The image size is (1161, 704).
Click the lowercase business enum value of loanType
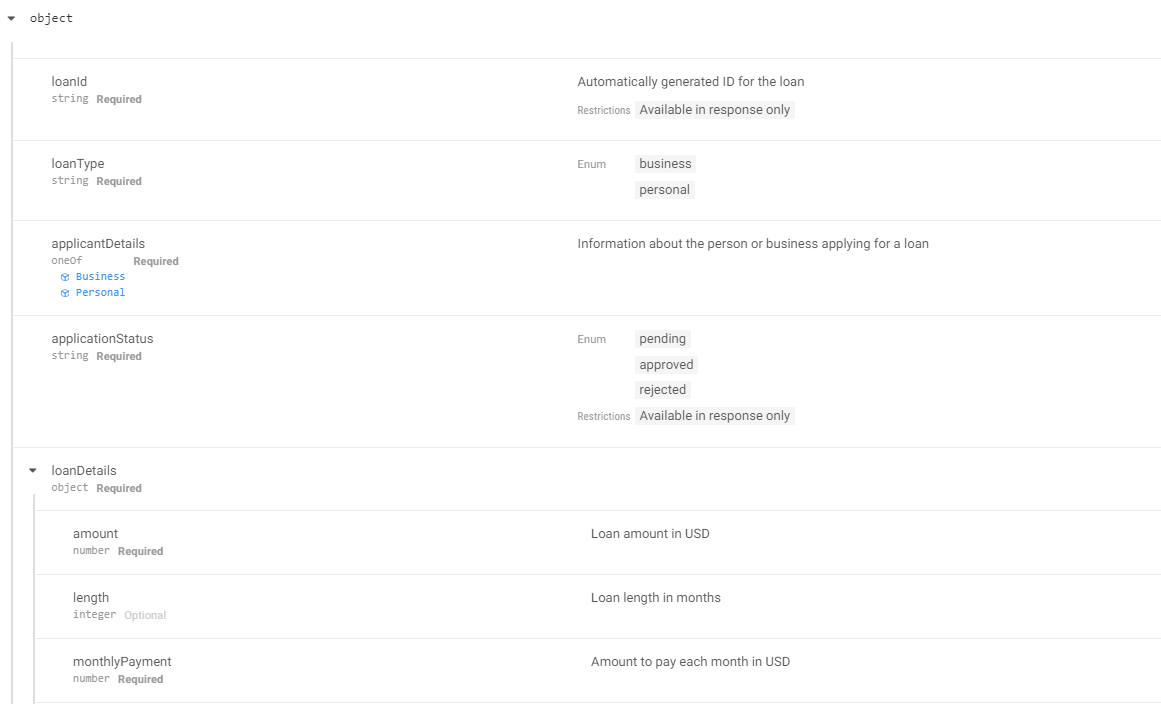click(665, 164)
